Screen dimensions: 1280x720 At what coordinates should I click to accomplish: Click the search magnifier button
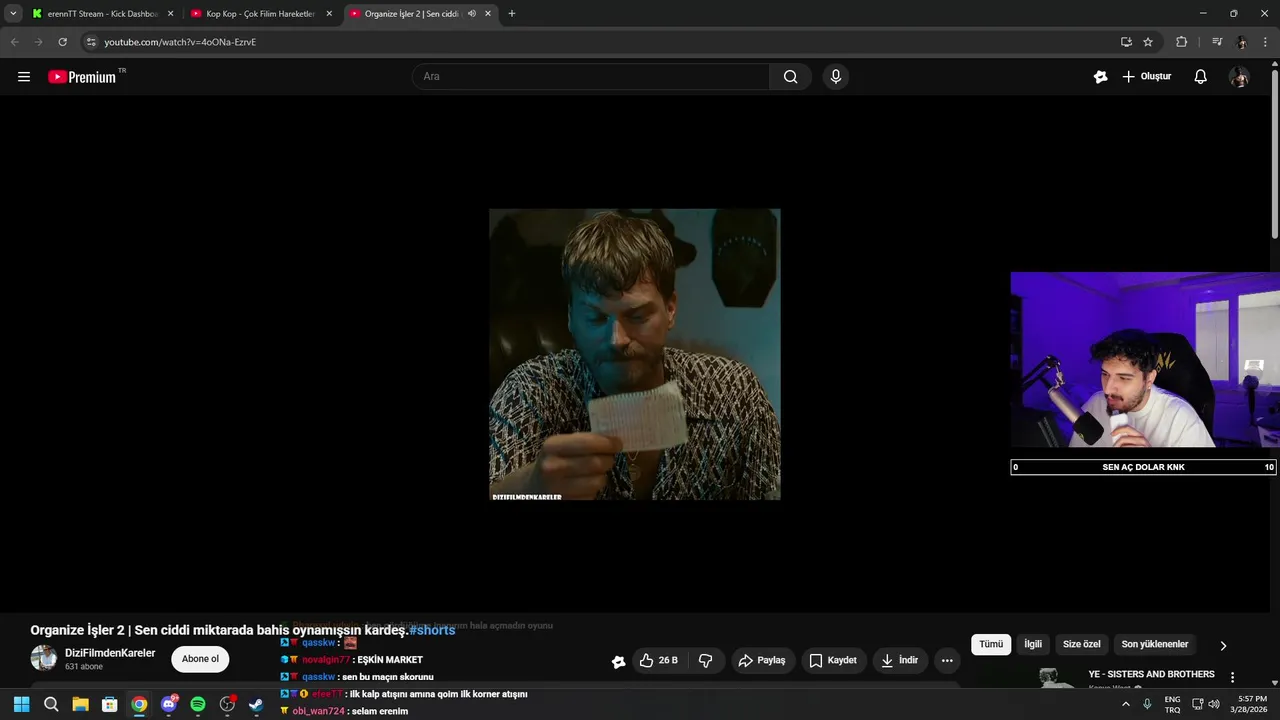790,77
